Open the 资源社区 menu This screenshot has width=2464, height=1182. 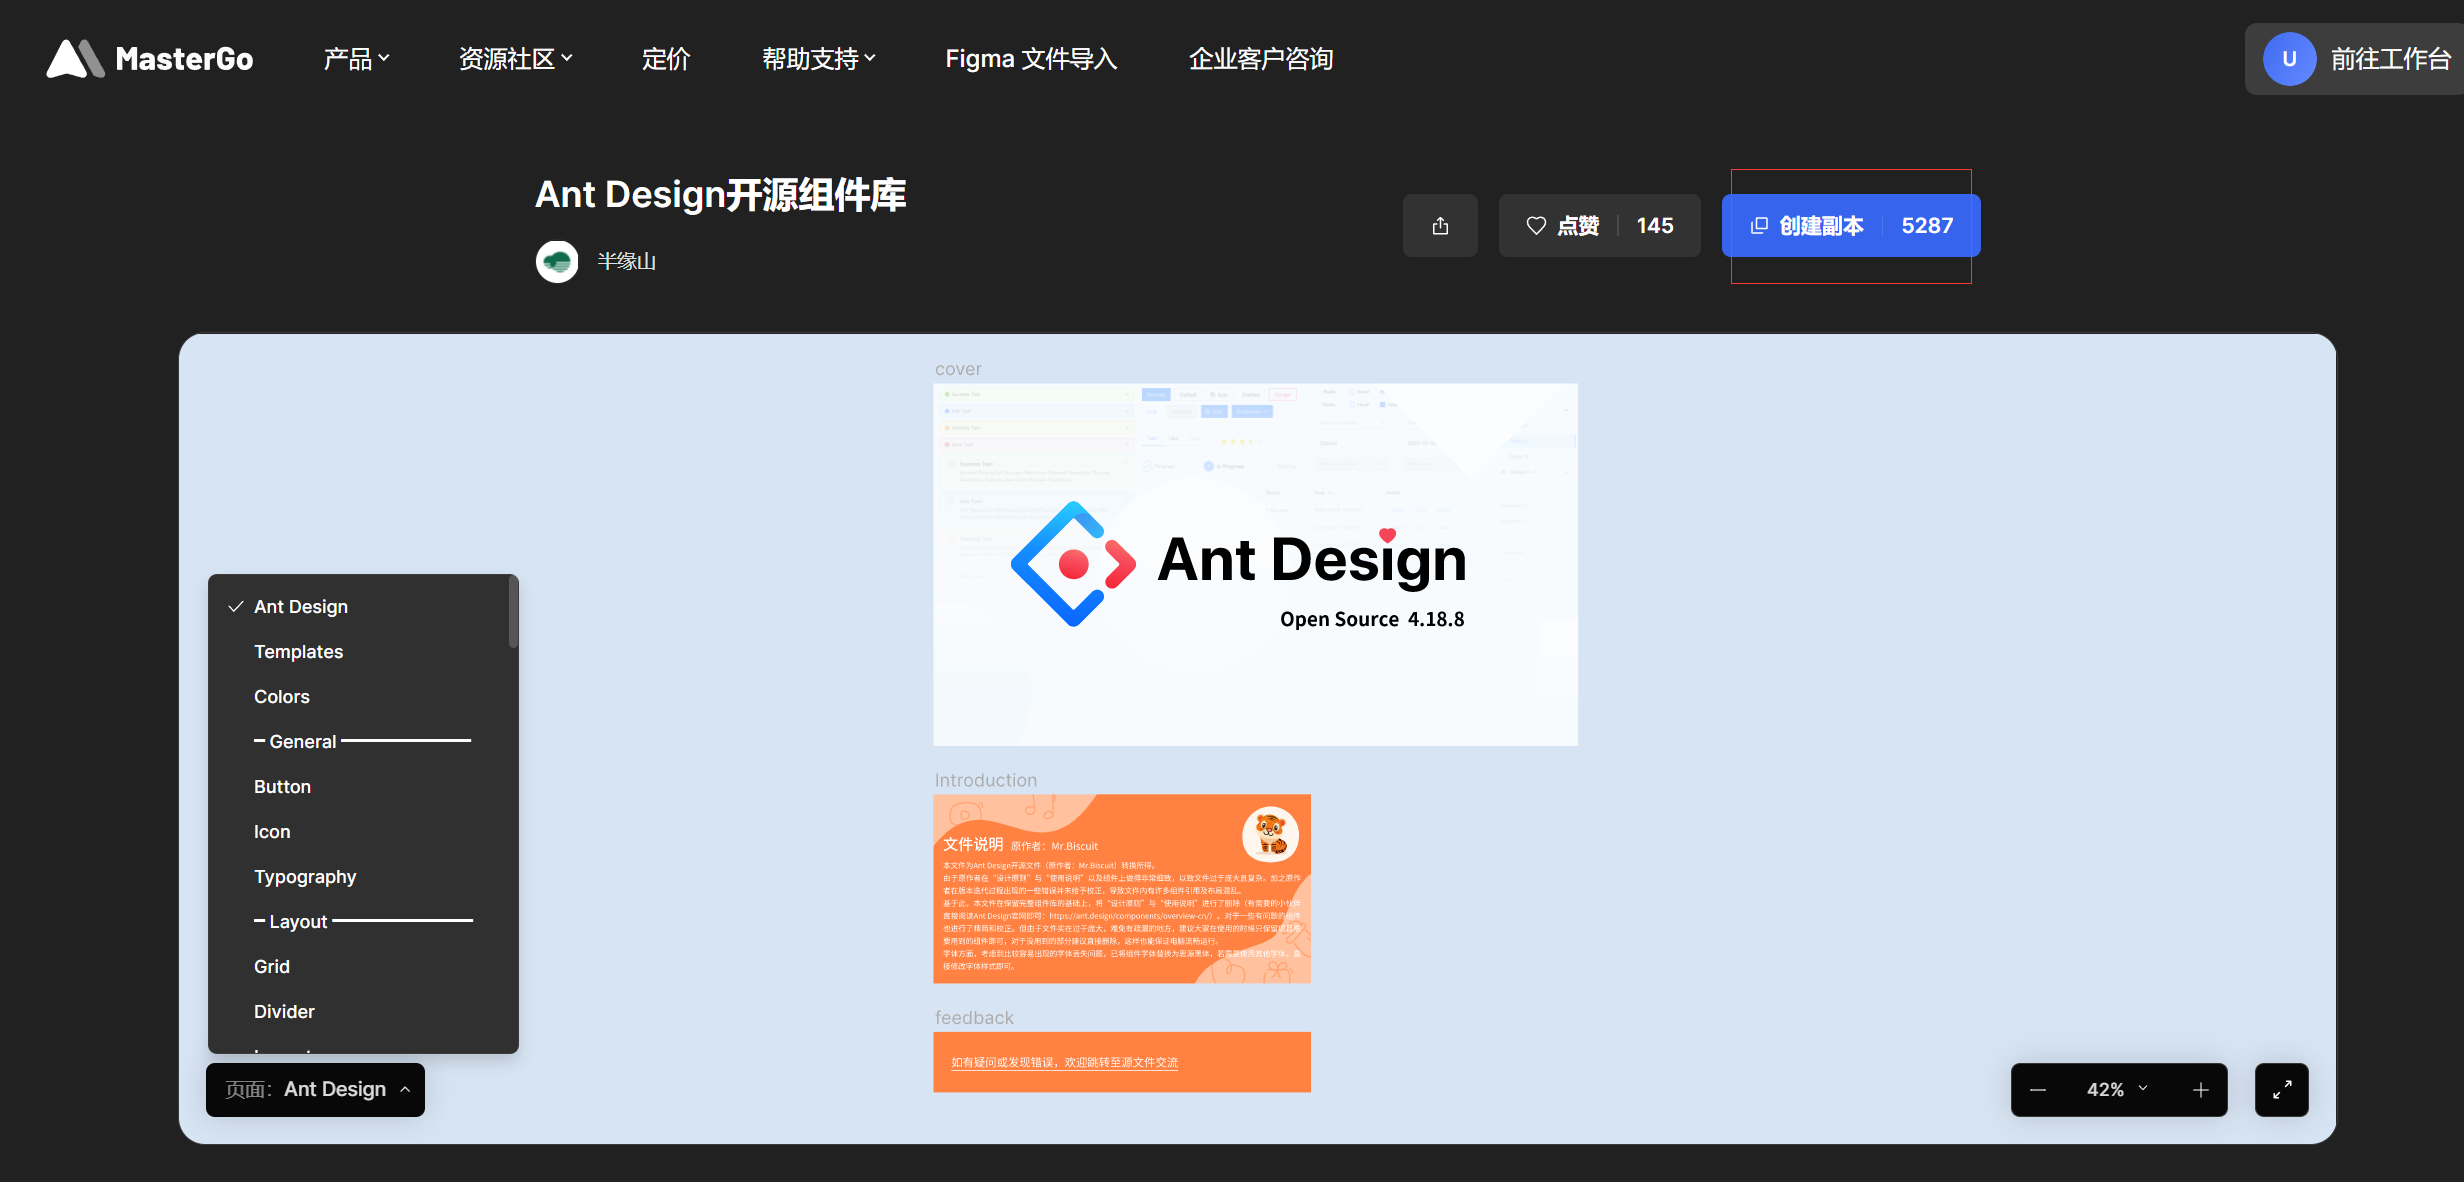coord(515,59)
